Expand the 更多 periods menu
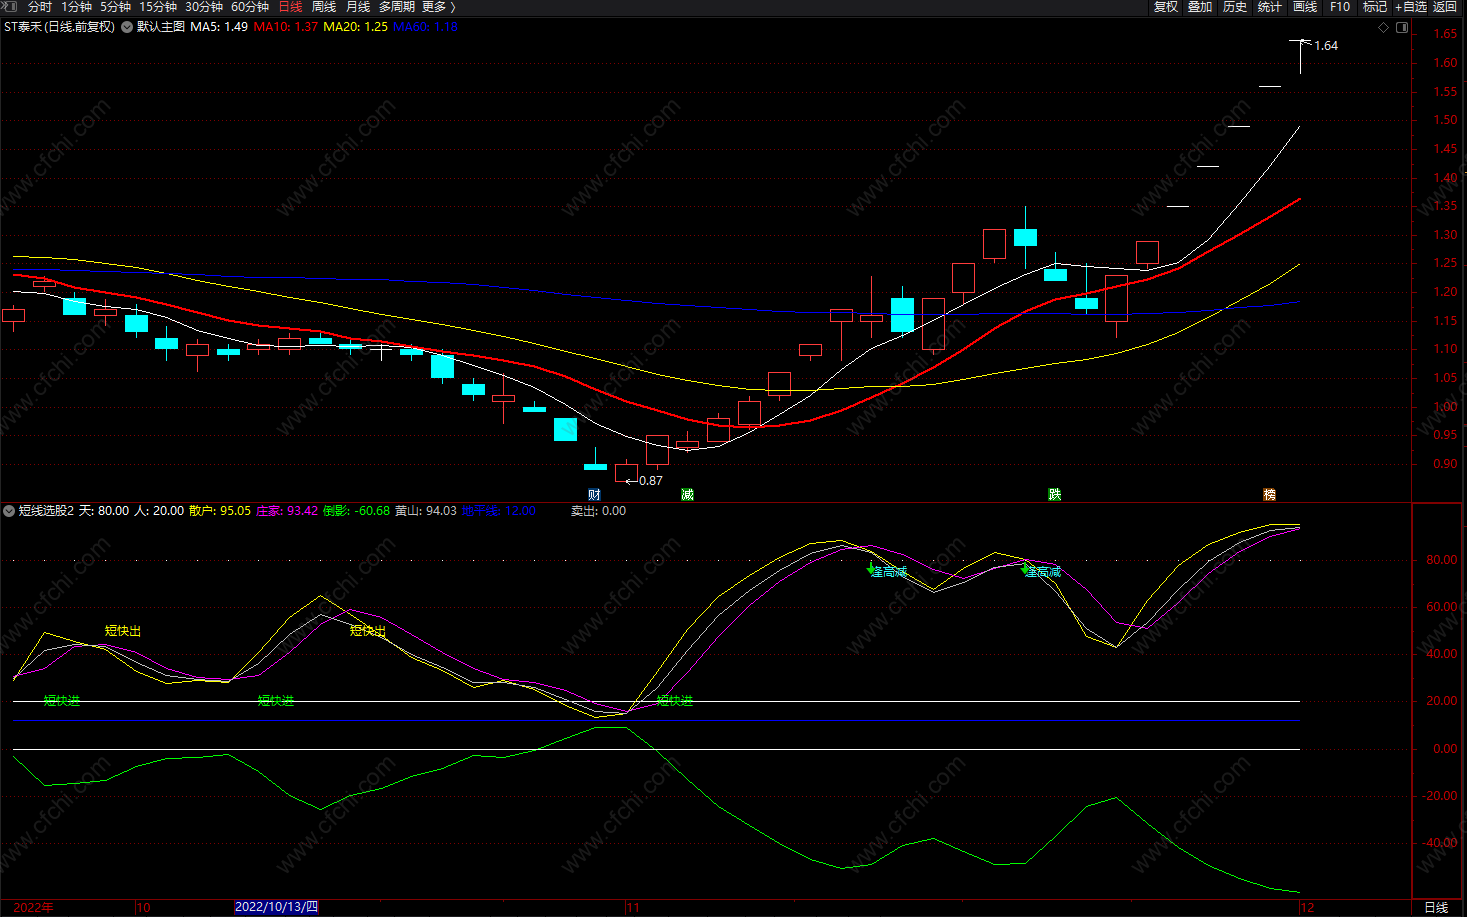The width and height of the screenshot is (1467, 917). [x=438, y=7]
